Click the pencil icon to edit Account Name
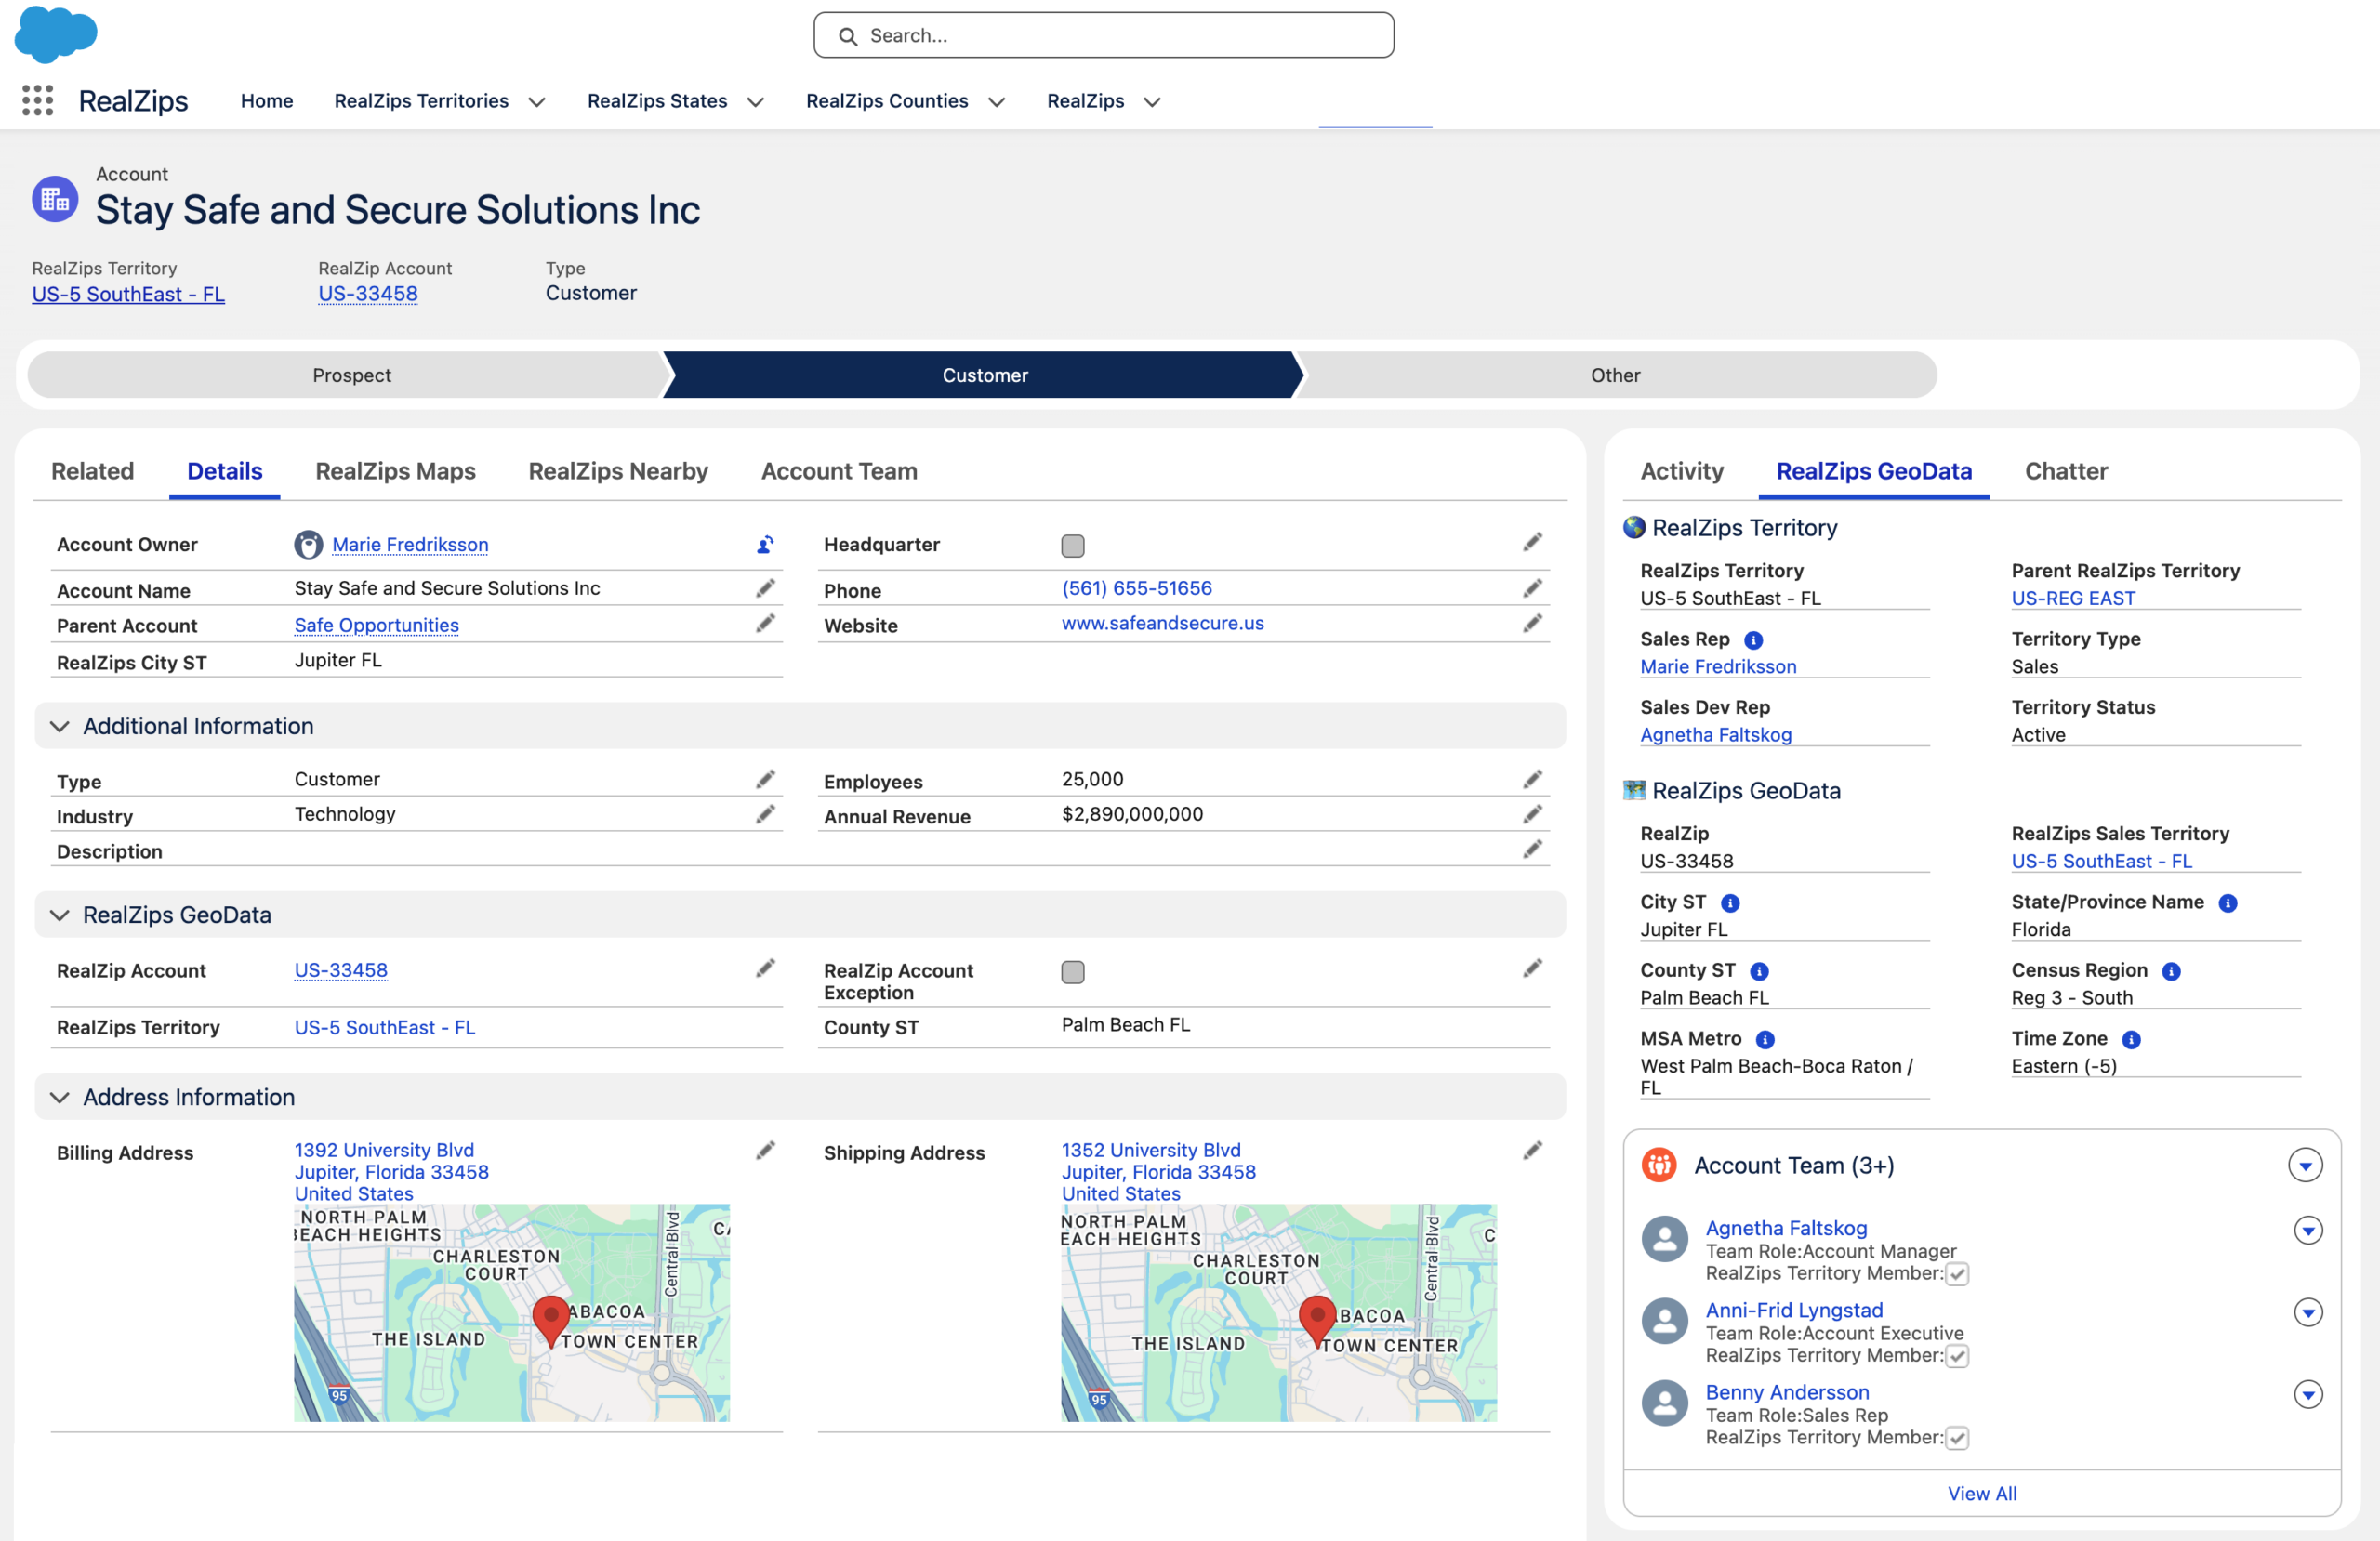2380x1541 pixels. [x=765, y=588]
